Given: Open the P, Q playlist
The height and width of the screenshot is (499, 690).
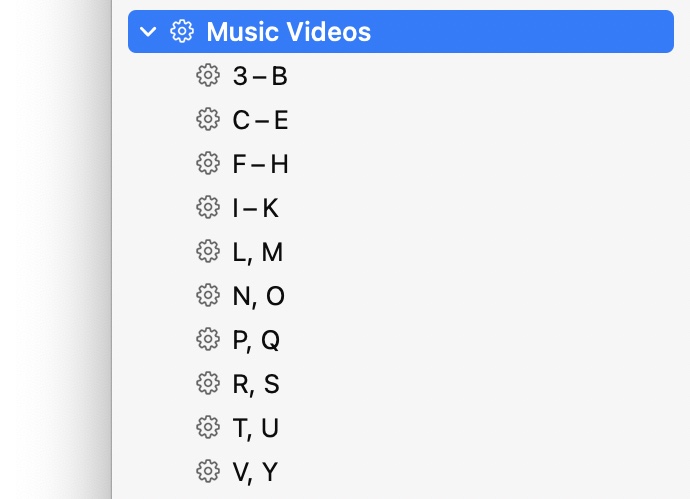Looking at the screenshot, I should (256, 340).
